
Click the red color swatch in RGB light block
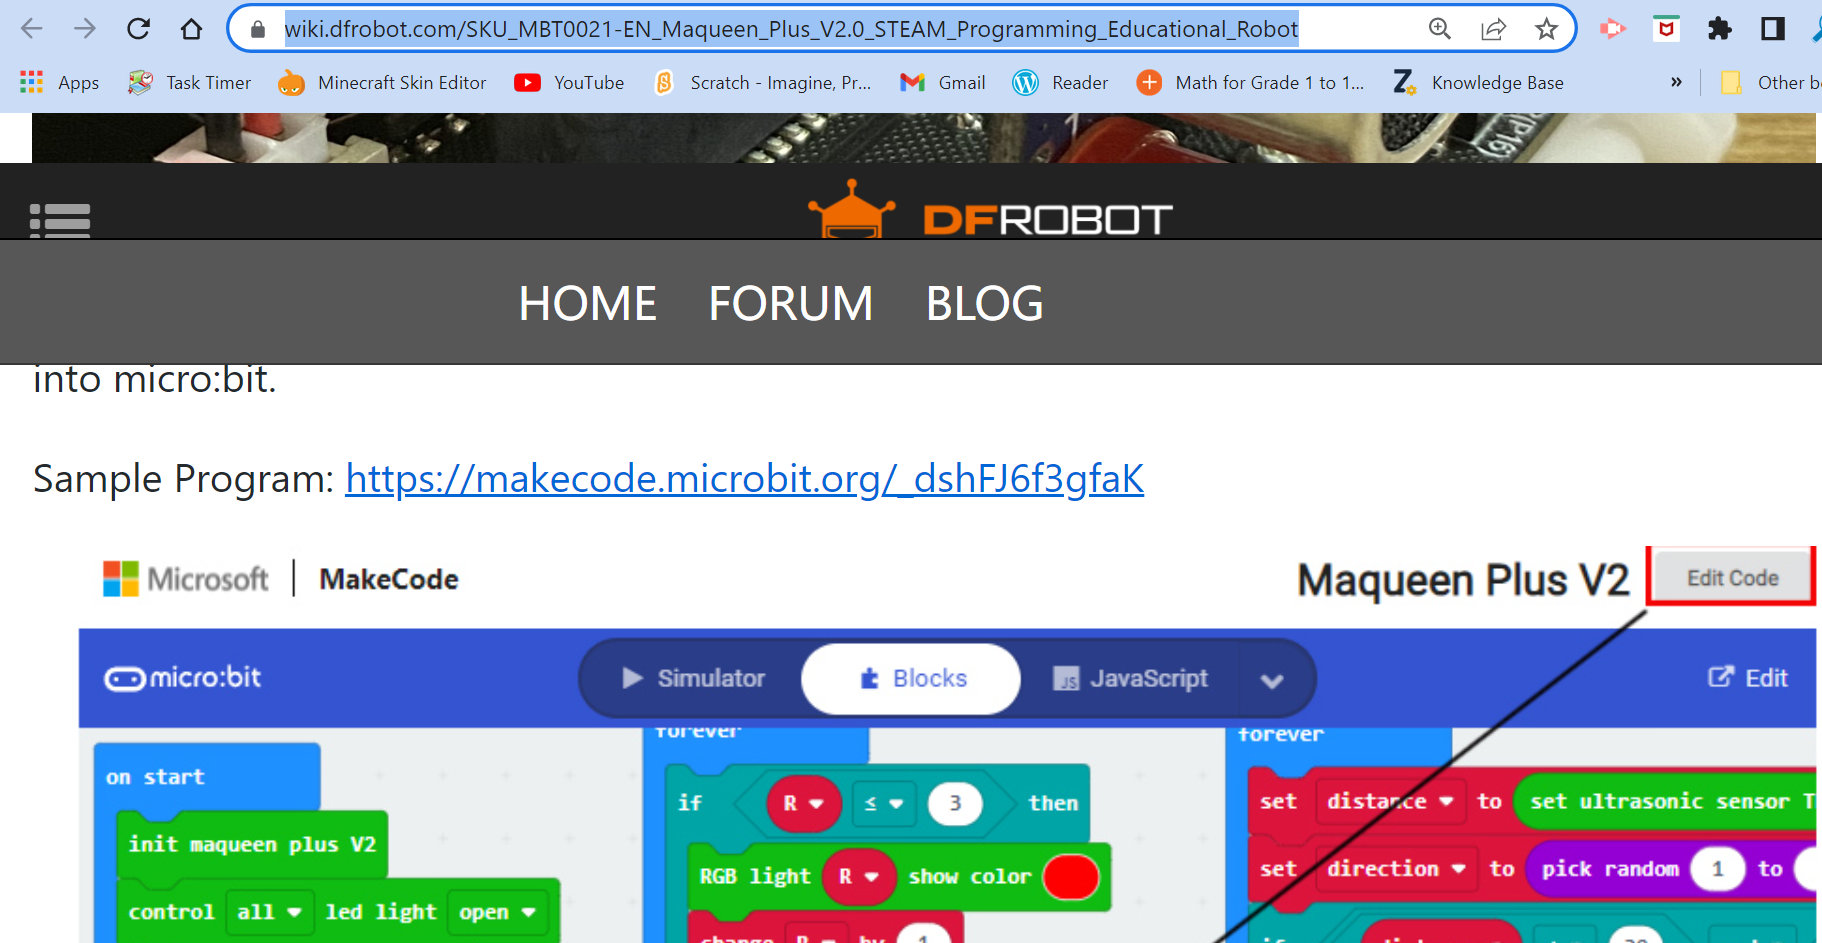[x=1070, y=877]
